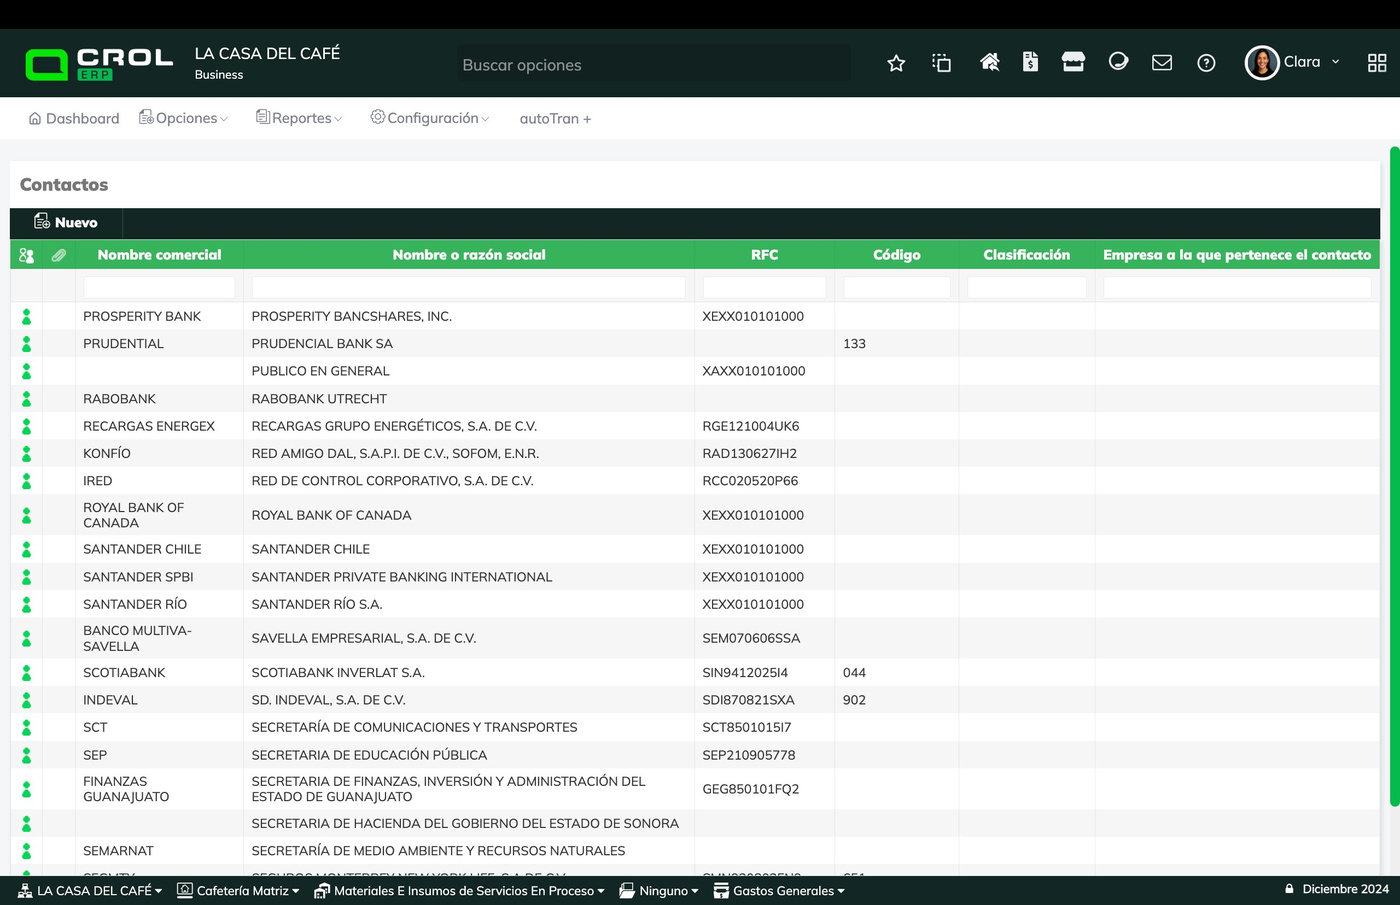Sort by Nombre comercial column header
This screenshot has height=905, width=1400.
(160, 255)
